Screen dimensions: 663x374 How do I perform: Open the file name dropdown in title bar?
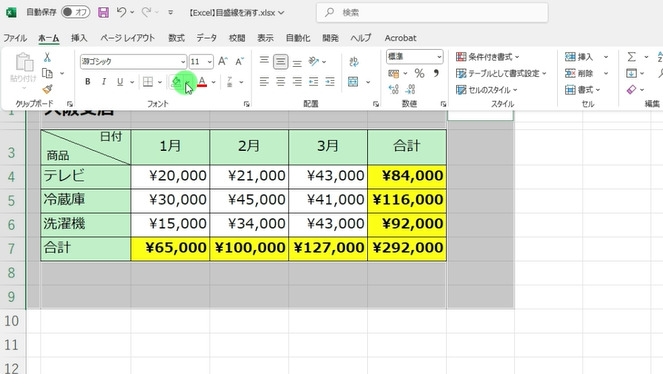point(282,13)
